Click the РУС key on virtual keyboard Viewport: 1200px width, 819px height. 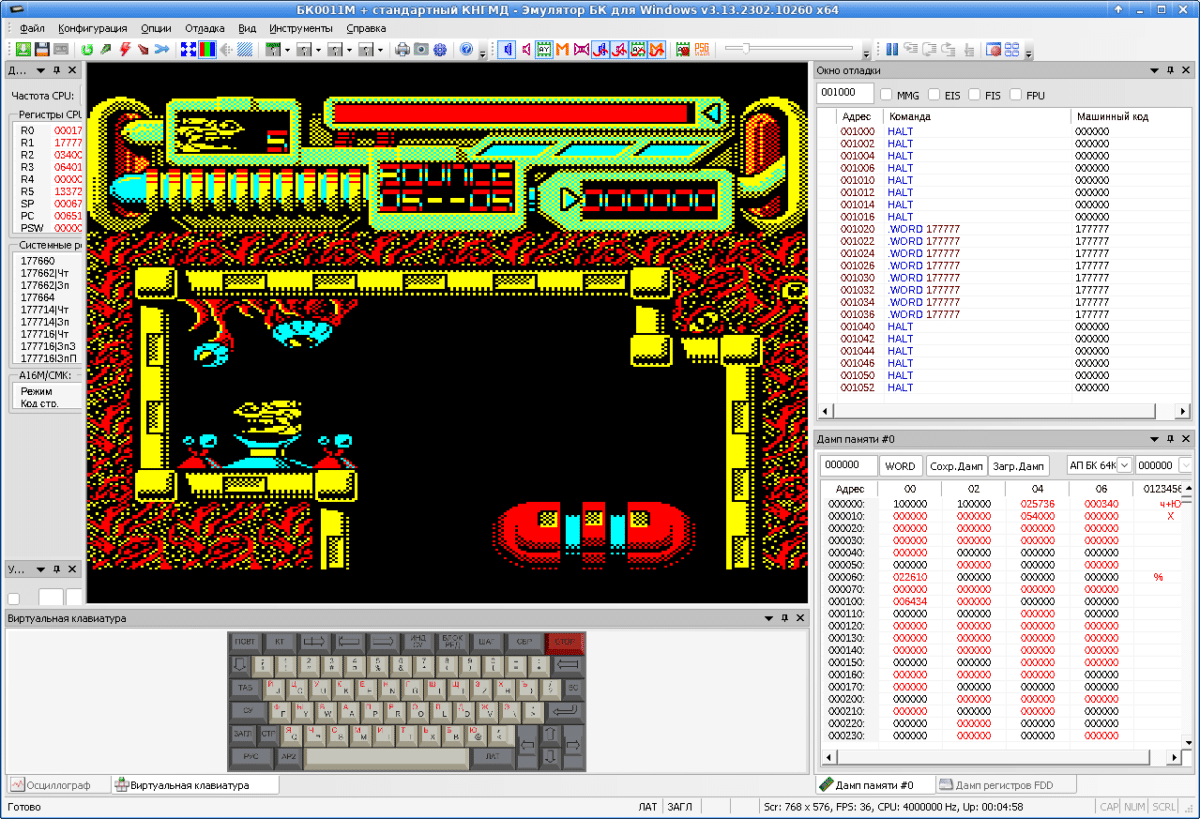[250, 757]
